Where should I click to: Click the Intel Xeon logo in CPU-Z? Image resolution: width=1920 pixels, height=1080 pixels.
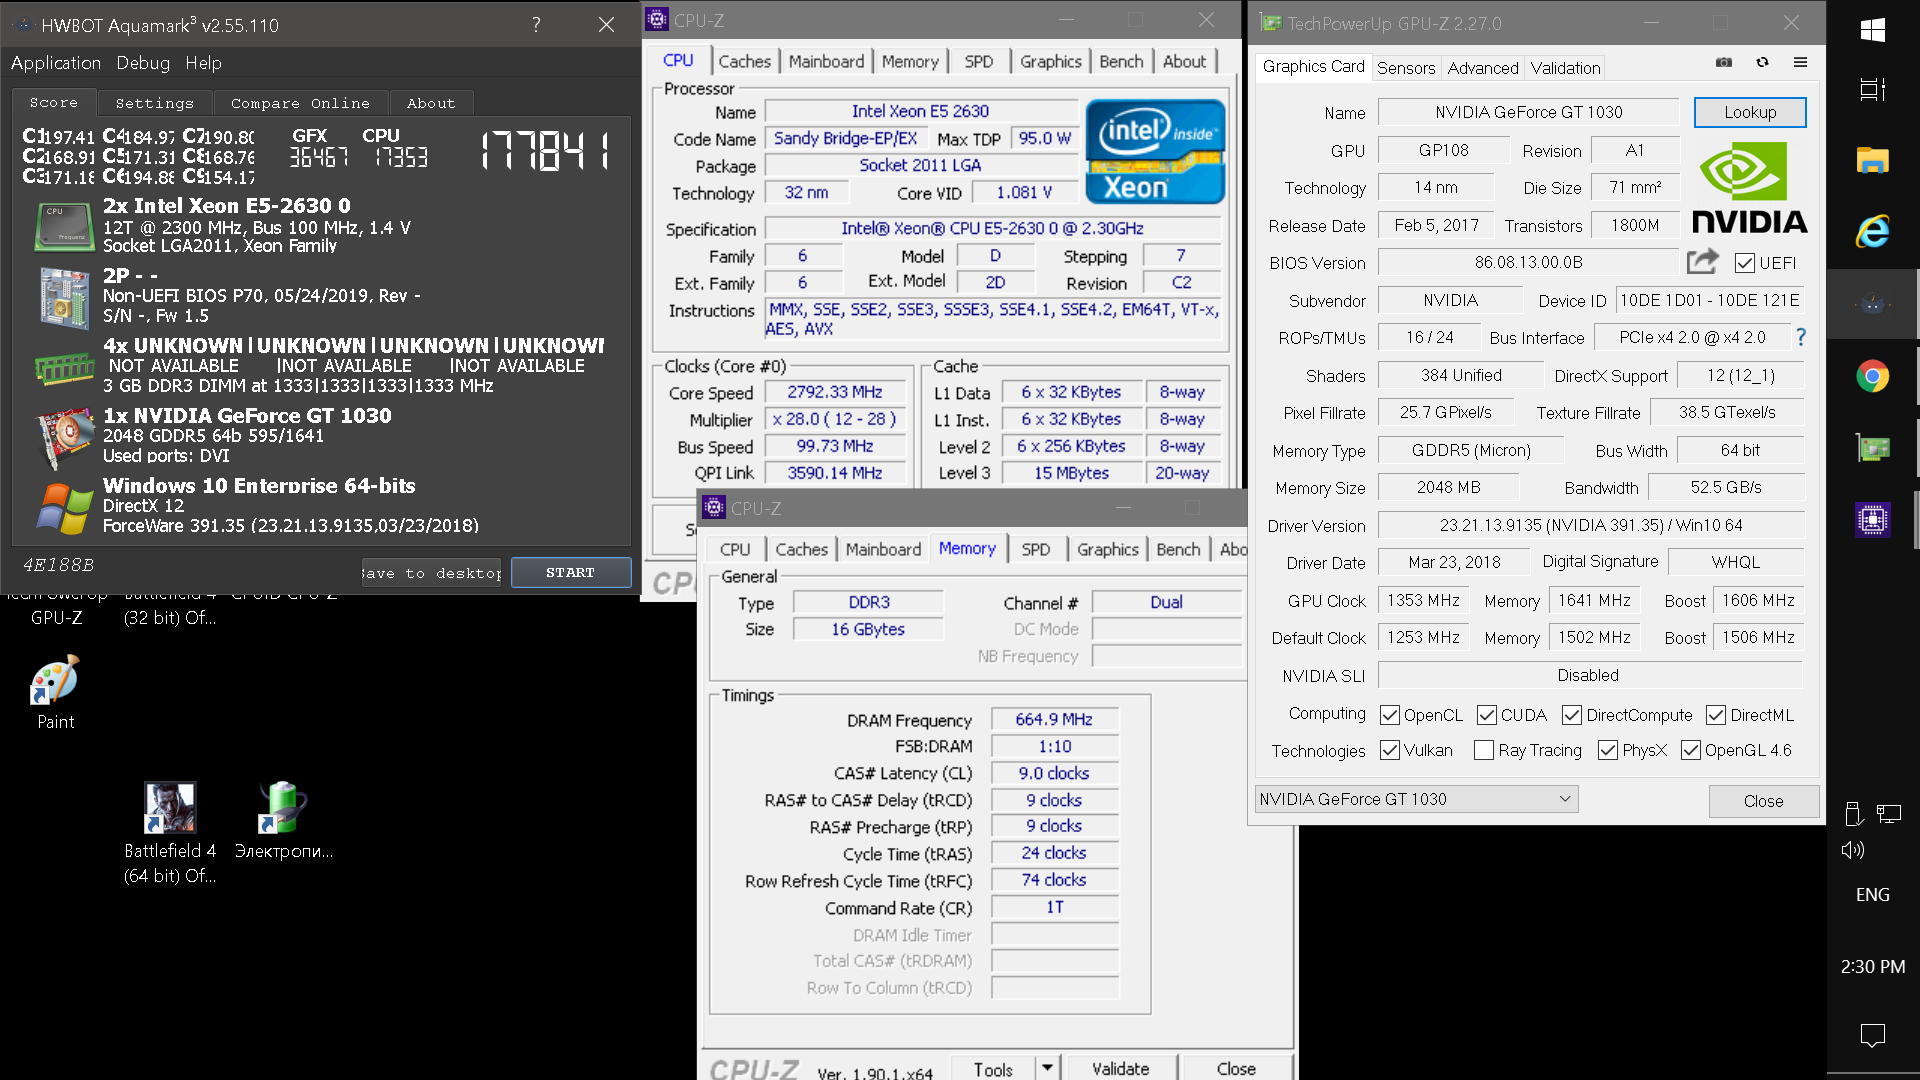[x=1155, y=151]
